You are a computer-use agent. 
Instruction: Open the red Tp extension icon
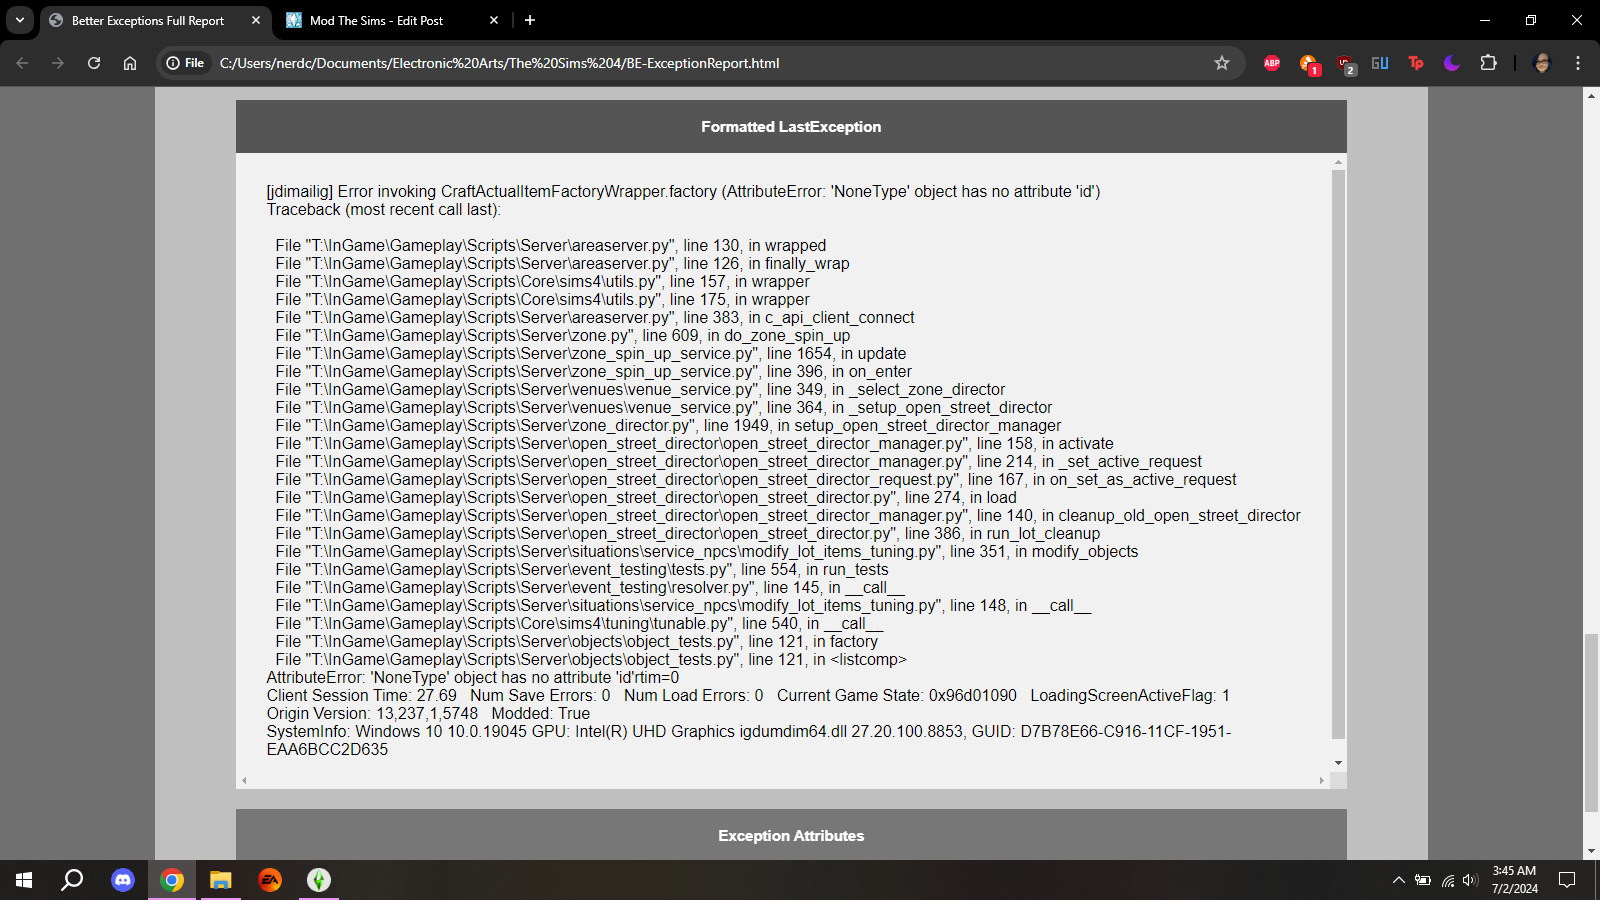tap(1416, 63)
